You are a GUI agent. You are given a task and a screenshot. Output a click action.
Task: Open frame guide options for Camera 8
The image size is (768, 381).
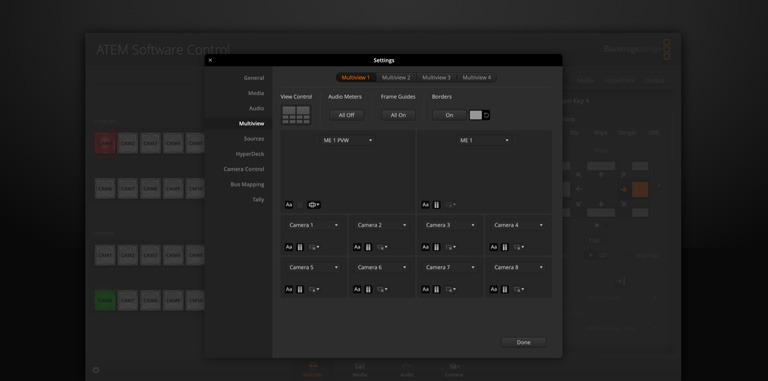click(519, 289)
